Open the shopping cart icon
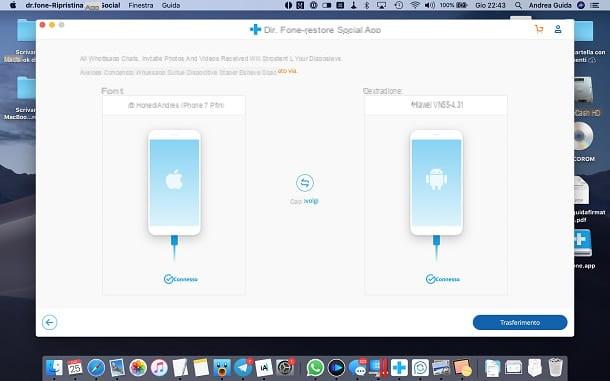Image resolution: width=610 pixels, height=381 pixels. point(539,29)
